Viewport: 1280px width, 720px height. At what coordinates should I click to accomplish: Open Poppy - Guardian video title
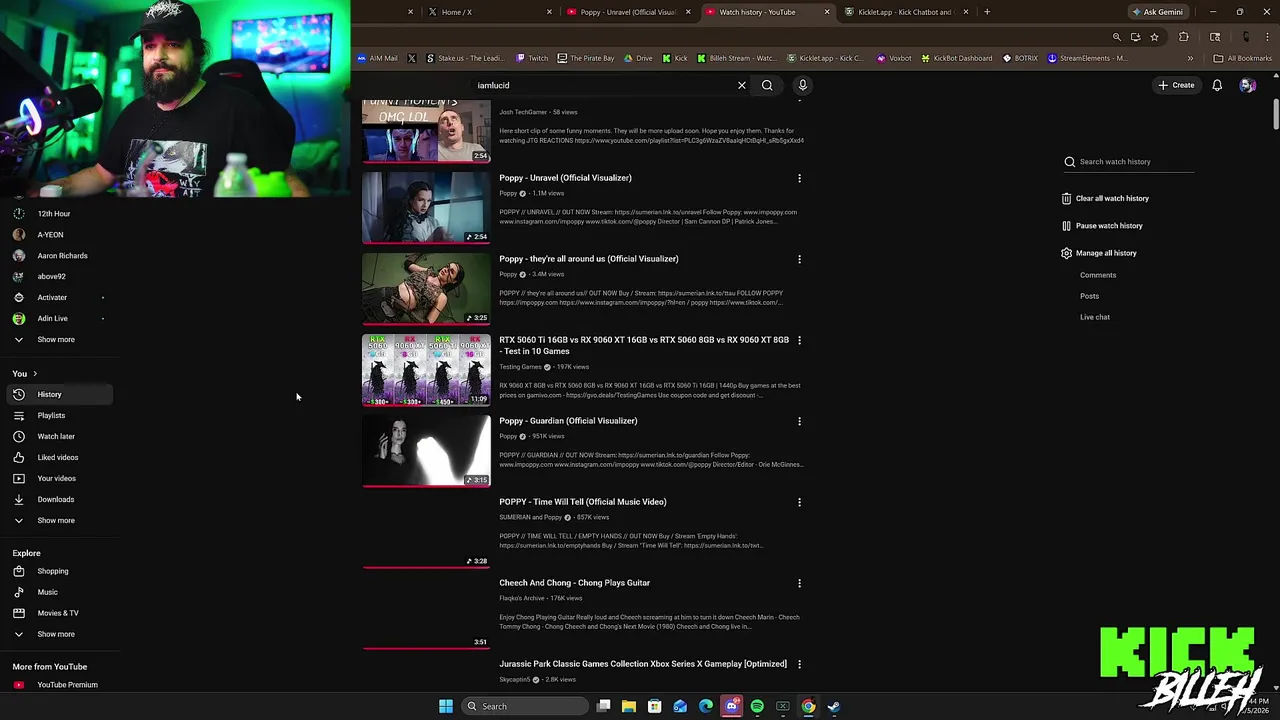click(568, 421)
